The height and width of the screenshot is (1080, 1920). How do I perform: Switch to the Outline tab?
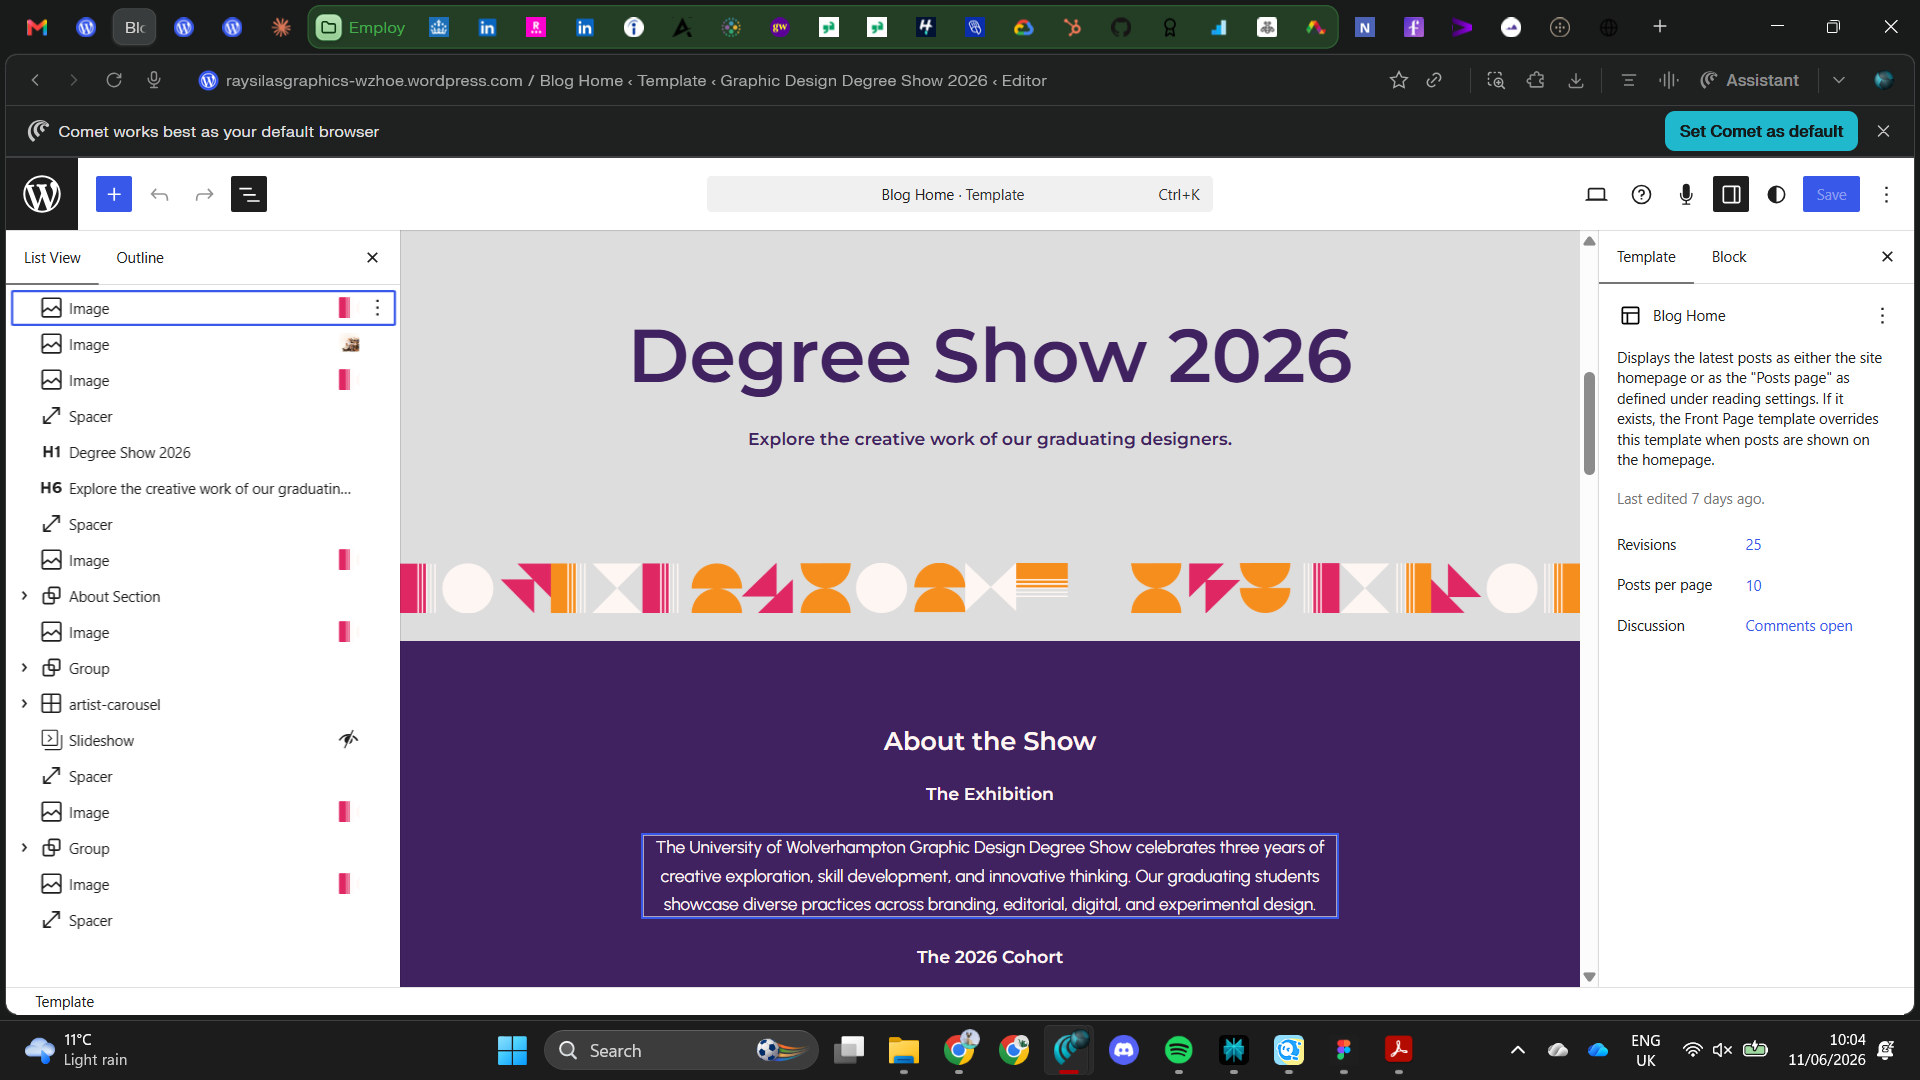[139, 258]
